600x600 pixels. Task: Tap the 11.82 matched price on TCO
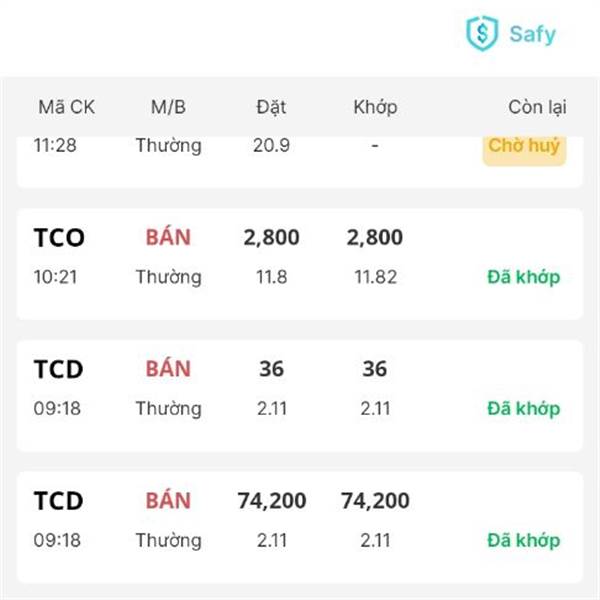375,277
